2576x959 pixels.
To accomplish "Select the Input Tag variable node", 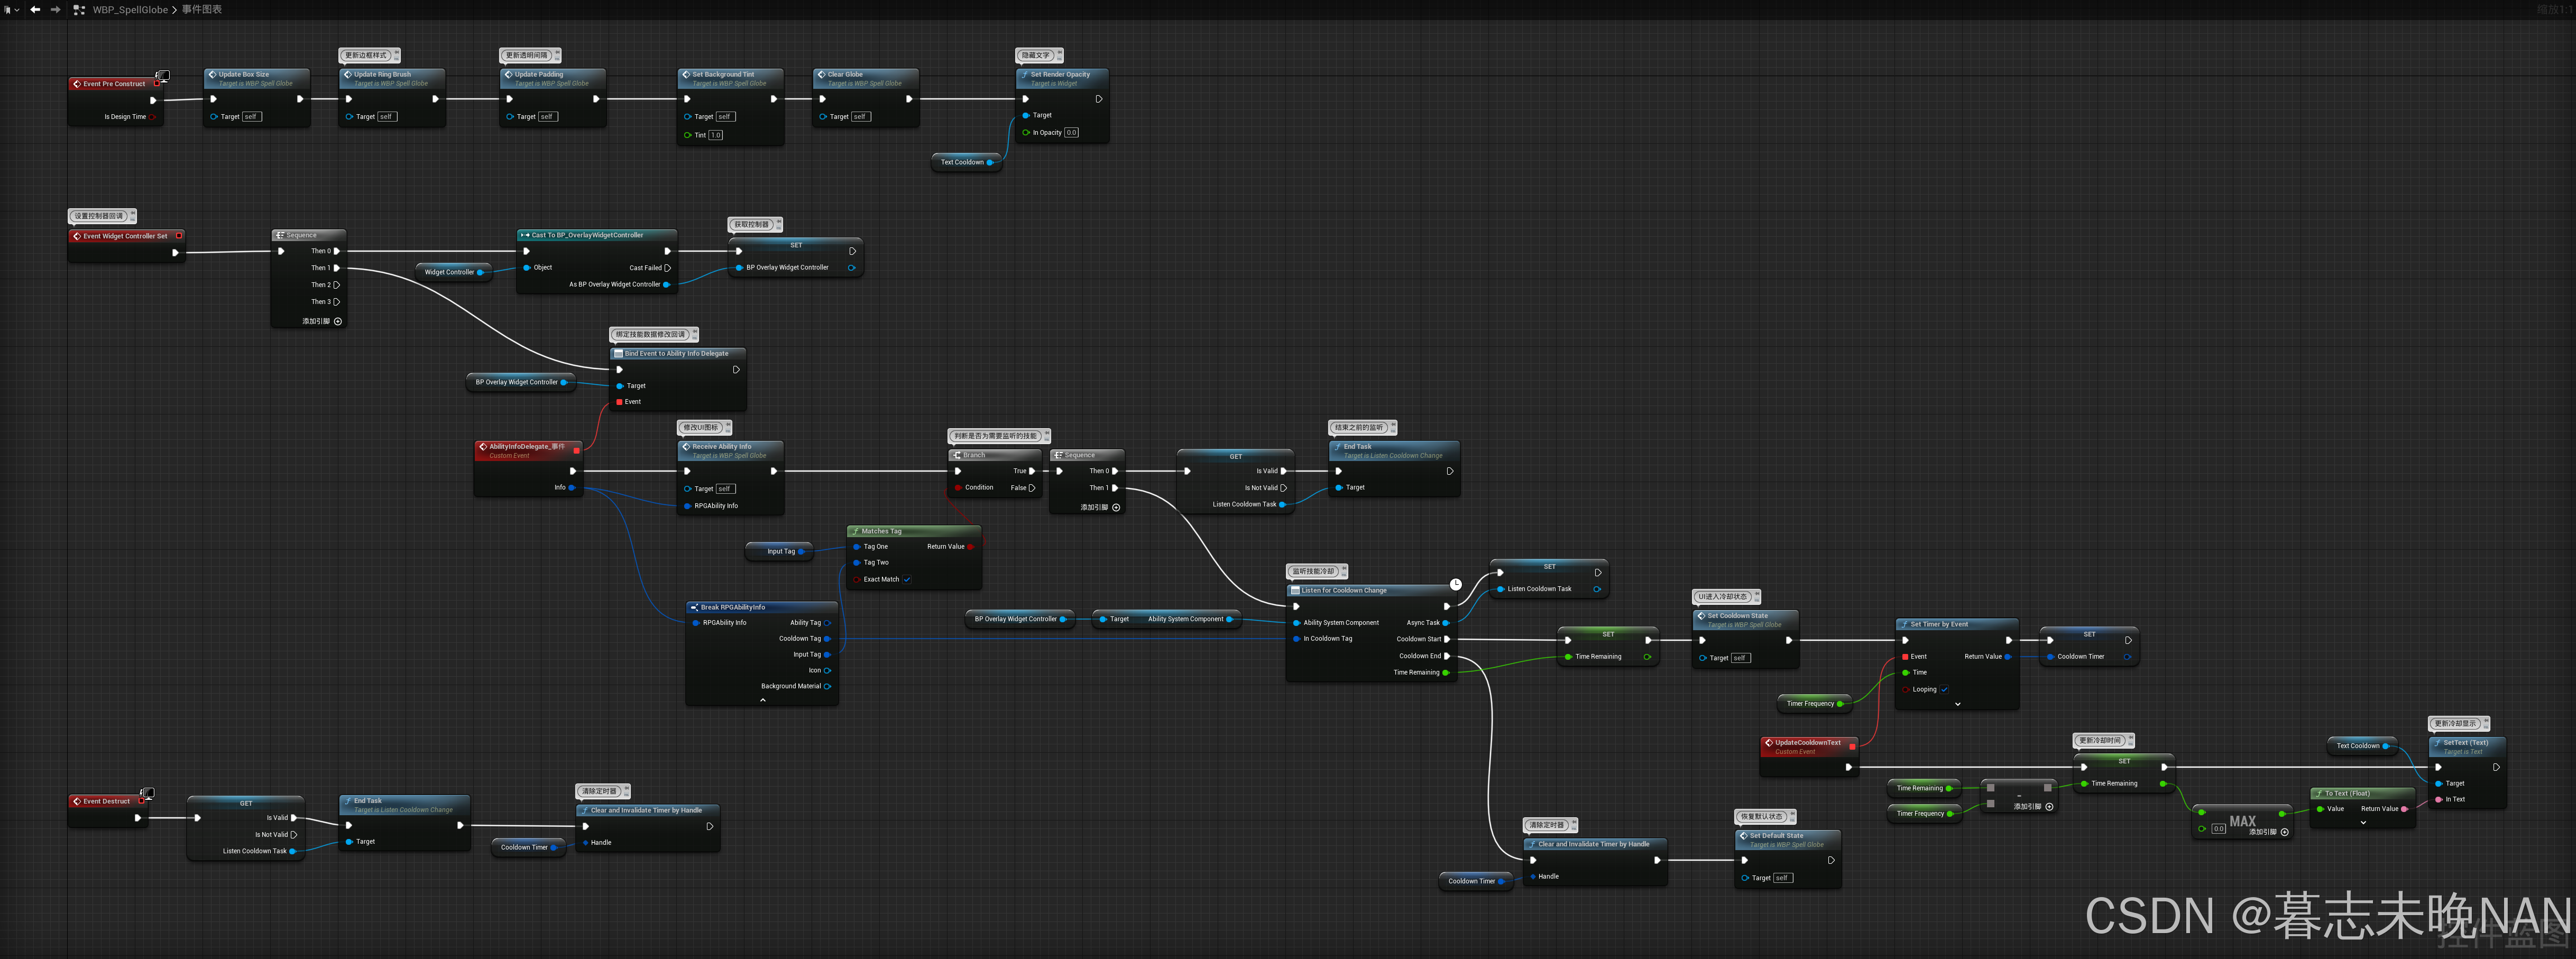I will point(780,551).
